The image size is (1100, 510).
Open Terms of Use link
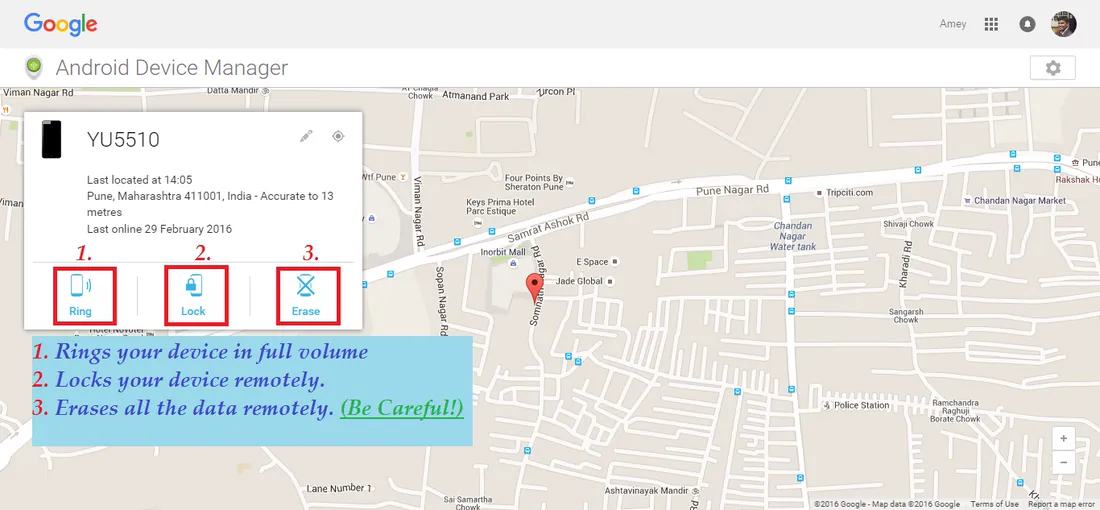(x=994, y=504)
